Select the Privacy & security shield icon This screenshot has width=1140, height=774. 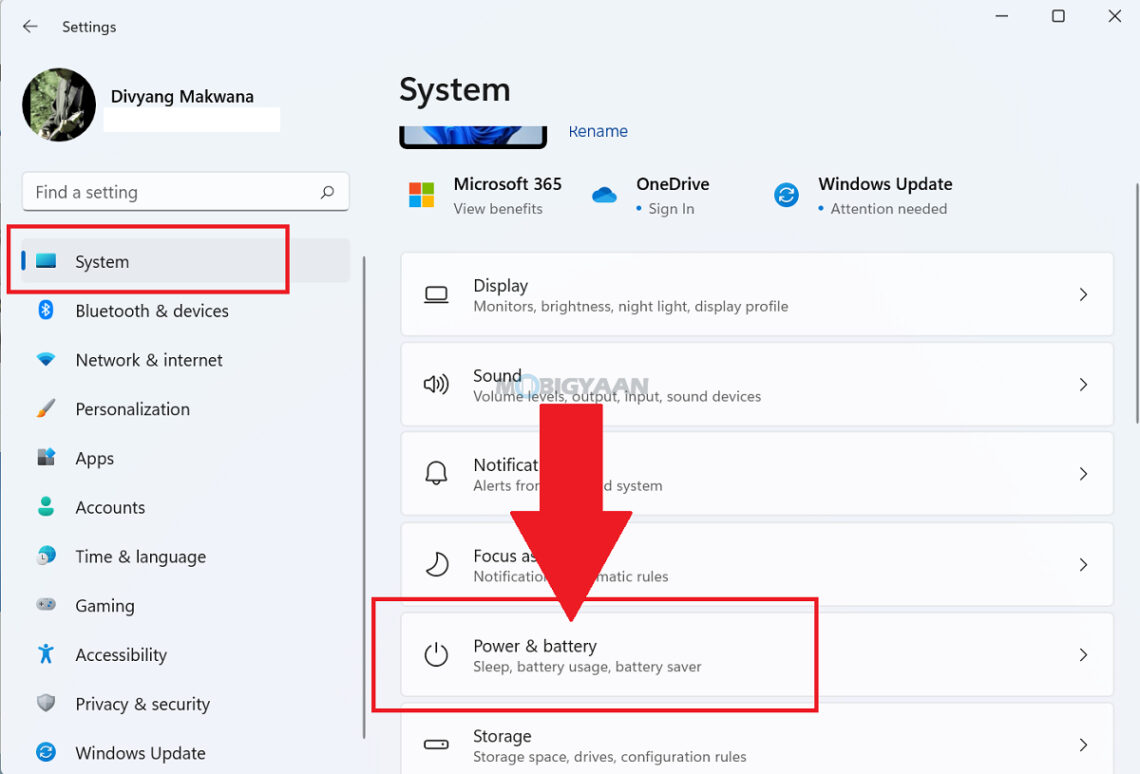tap(46, 703)
